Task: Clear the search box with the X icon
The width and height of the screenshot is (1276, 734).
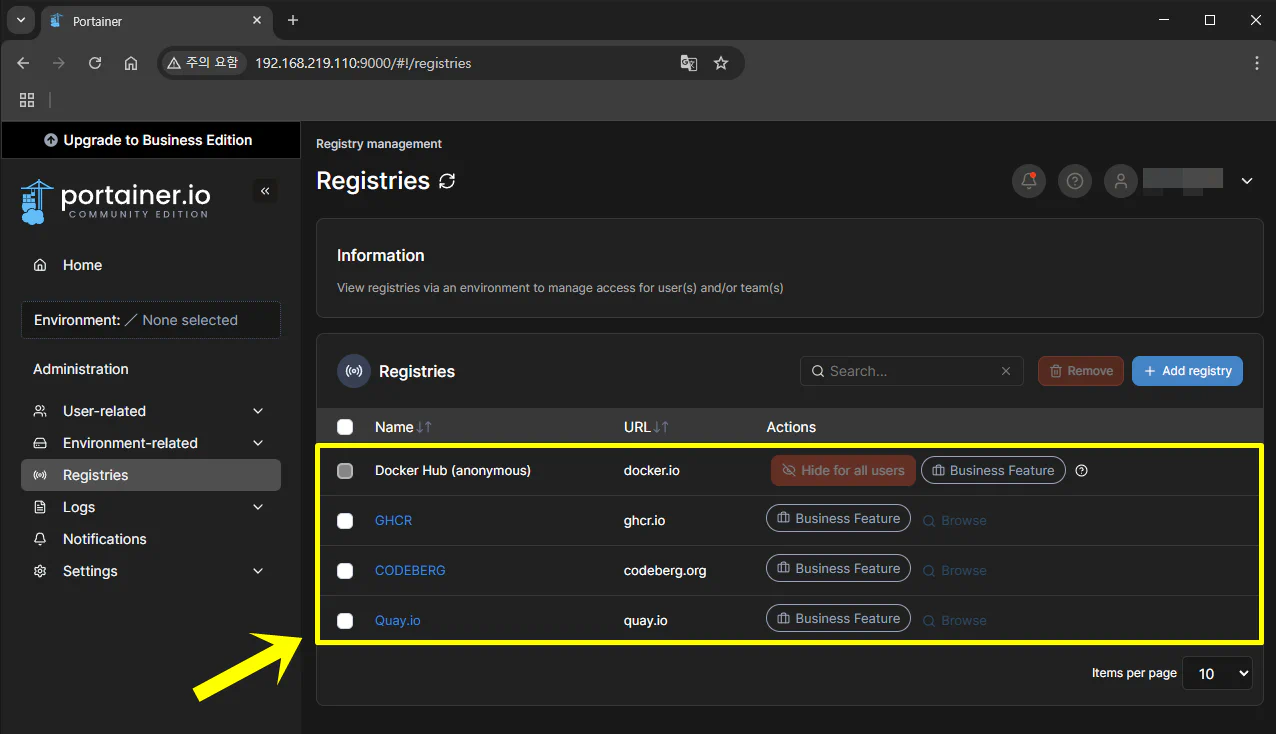Action: coord(1006,371)
